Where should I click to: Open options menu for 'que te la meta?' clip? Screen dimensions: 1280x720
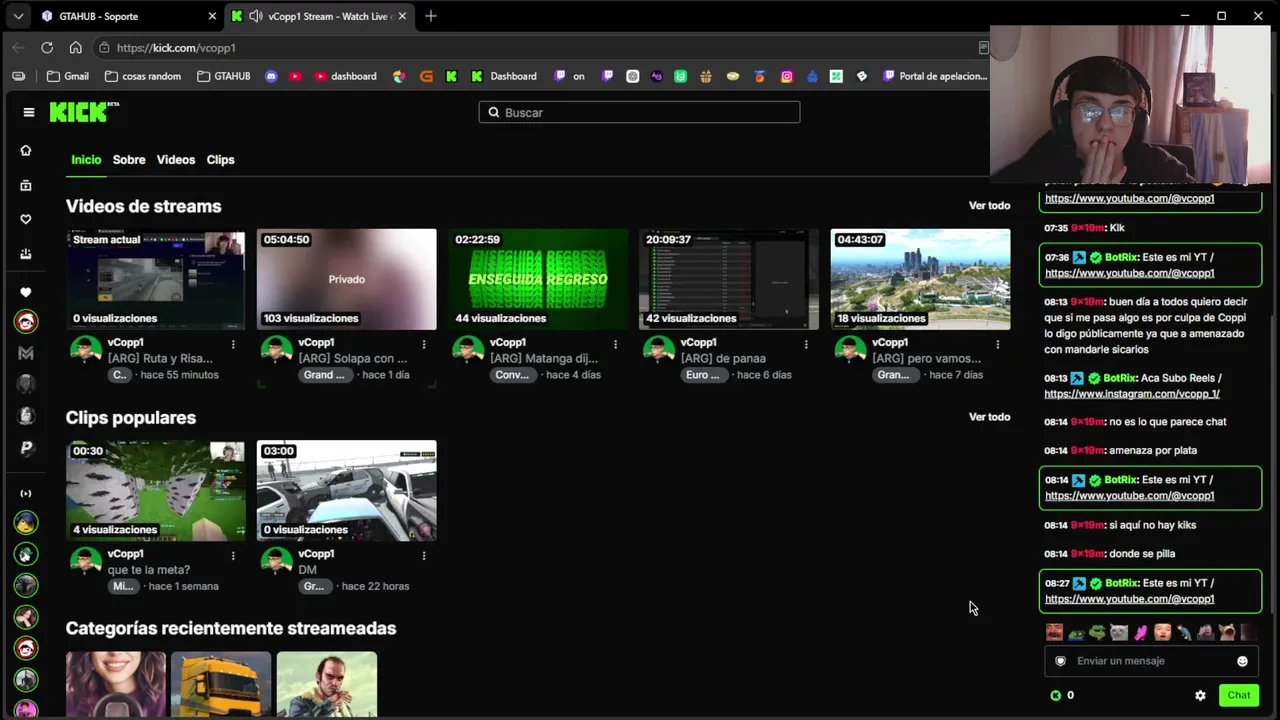tap(233, 556)
